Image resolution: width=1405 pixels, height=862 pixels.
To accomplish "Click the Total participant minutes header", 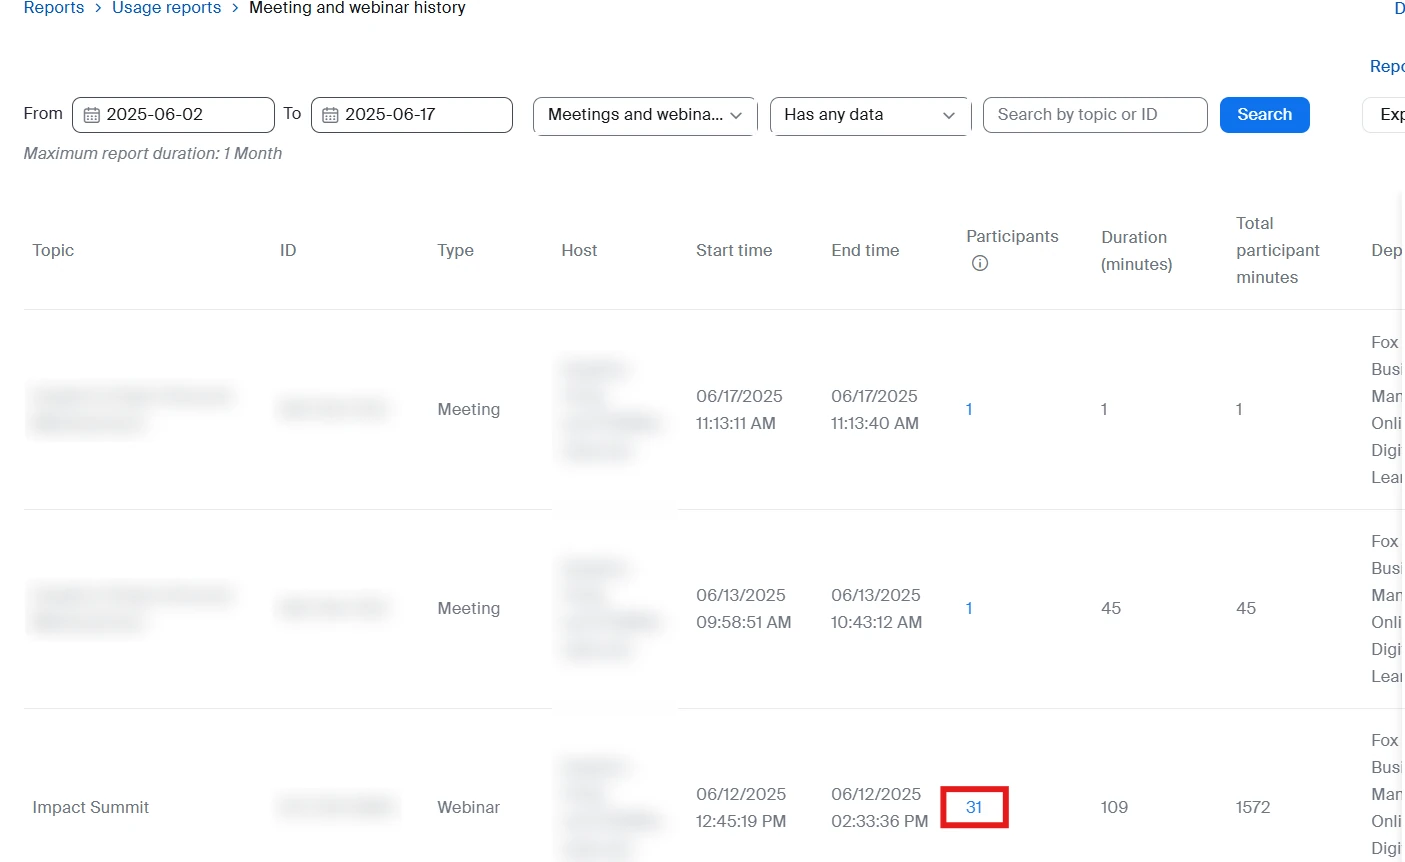I will tap(1278, 250).
